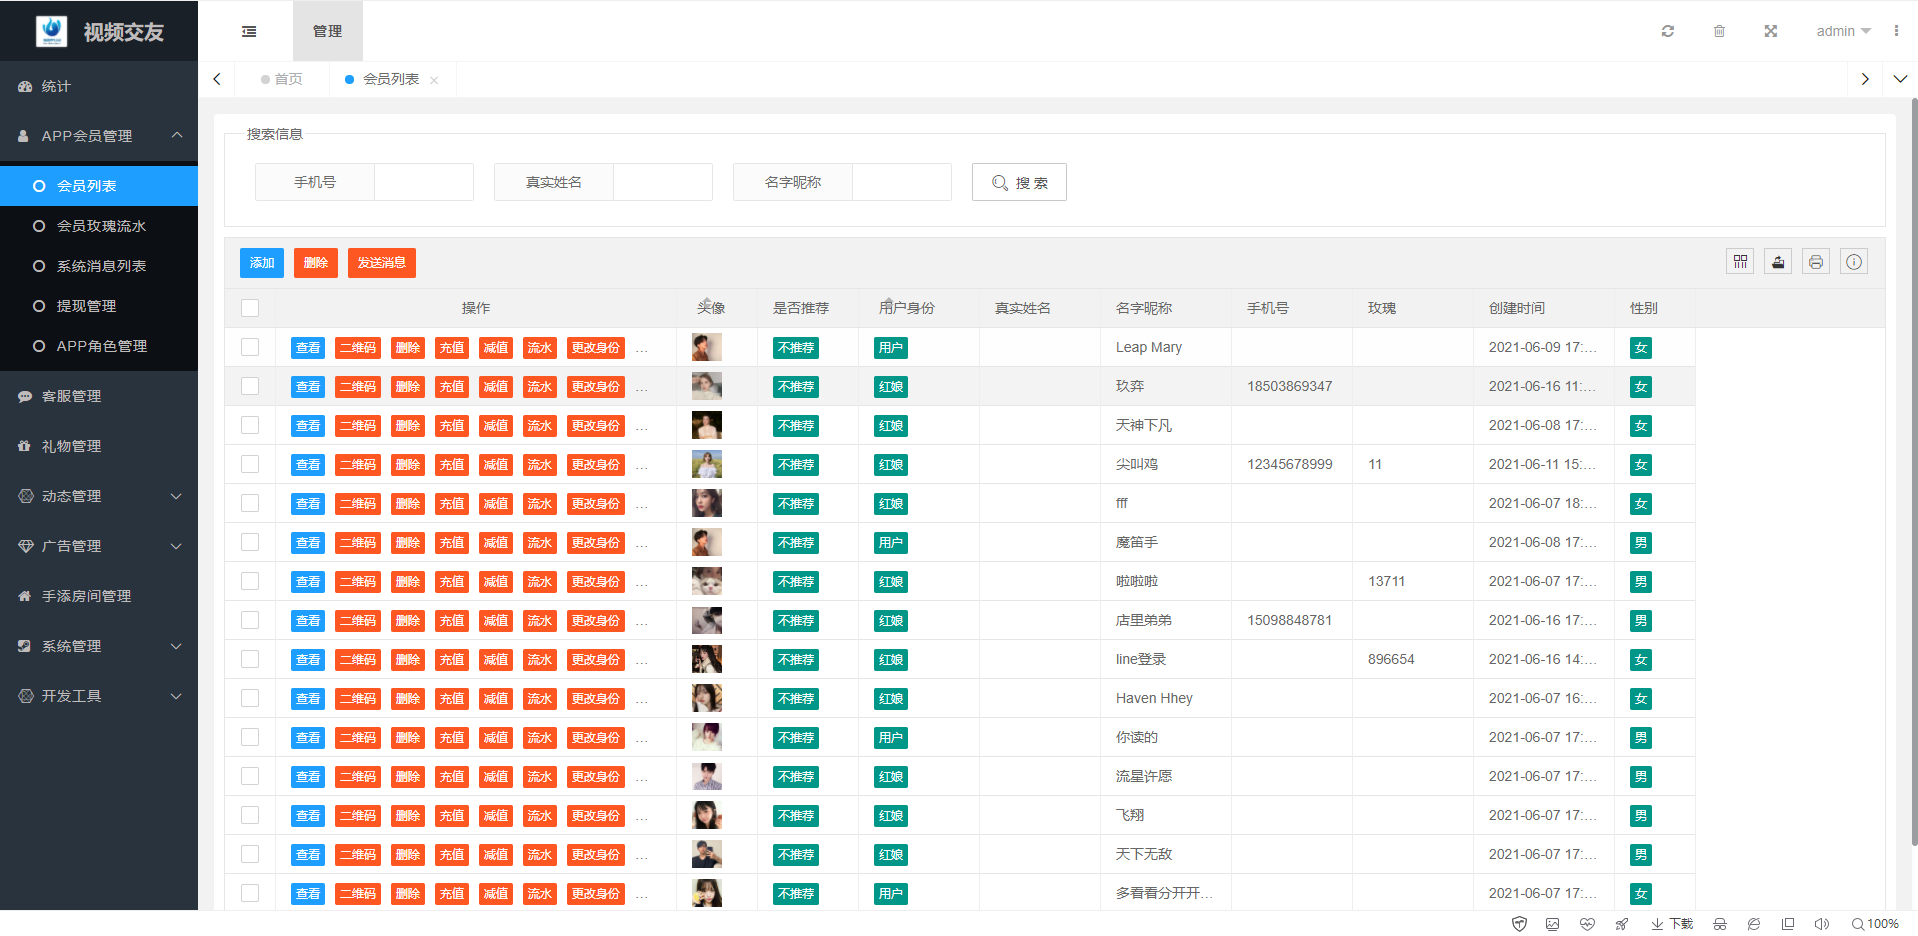
Task: Click the blue 添加 button
Action: pos(262,263)
